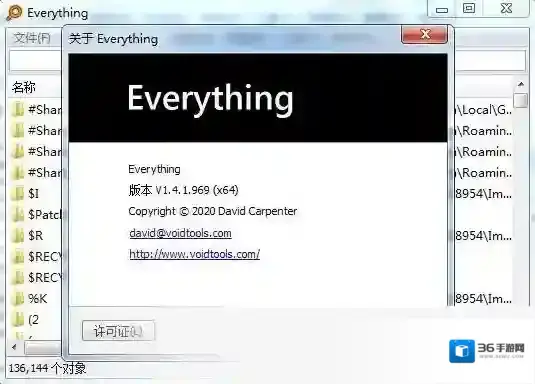This screenshot has width=535, height=384.
Task: Open the 文件(F) menu
Action: [32, 38]
